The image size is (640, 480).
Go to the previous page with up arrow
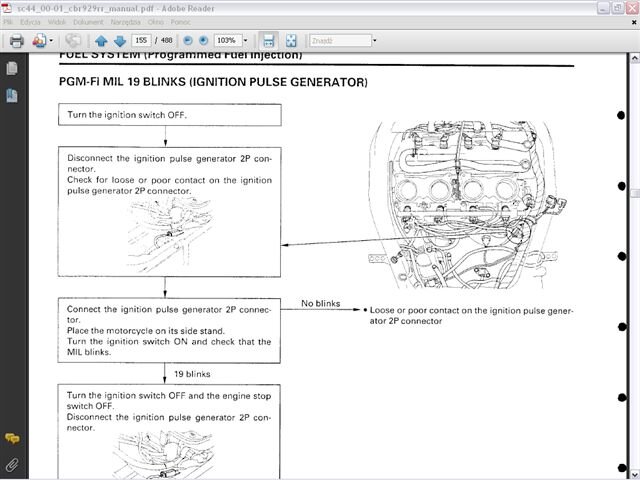pos(100,41)
